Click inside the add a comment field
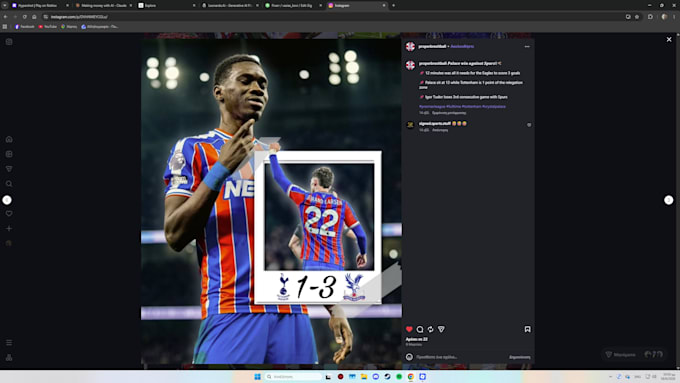Screen dimensions: 680x383 (461, 357)
